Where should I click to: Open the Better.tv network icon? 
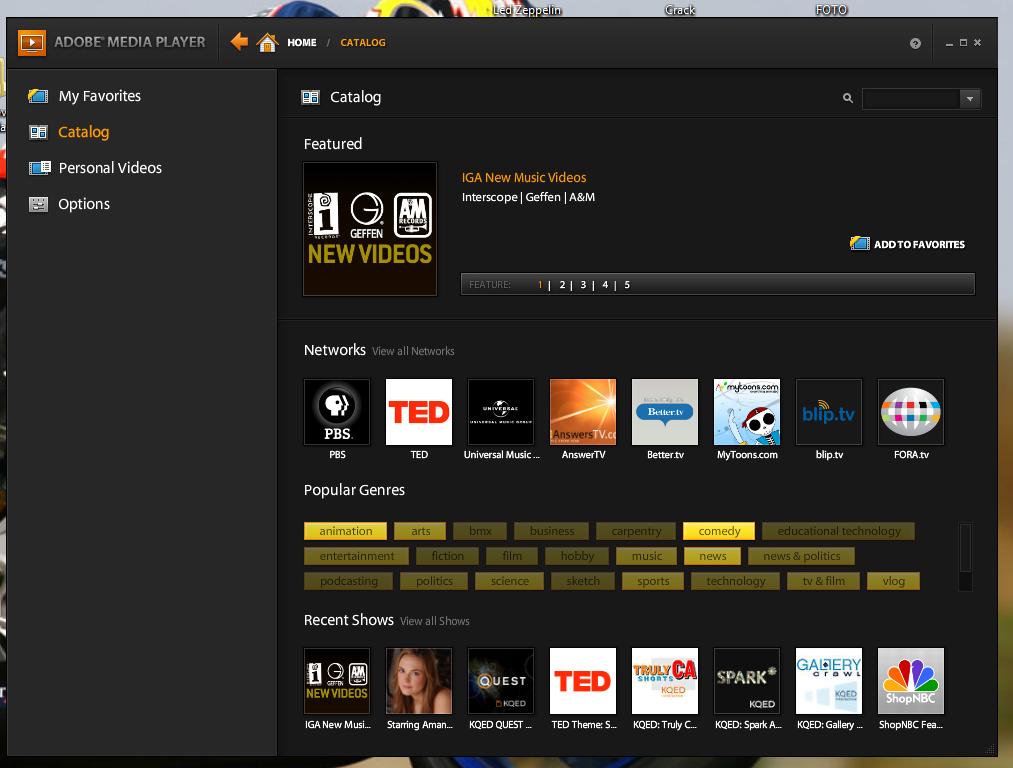click(x=665, y=412)
